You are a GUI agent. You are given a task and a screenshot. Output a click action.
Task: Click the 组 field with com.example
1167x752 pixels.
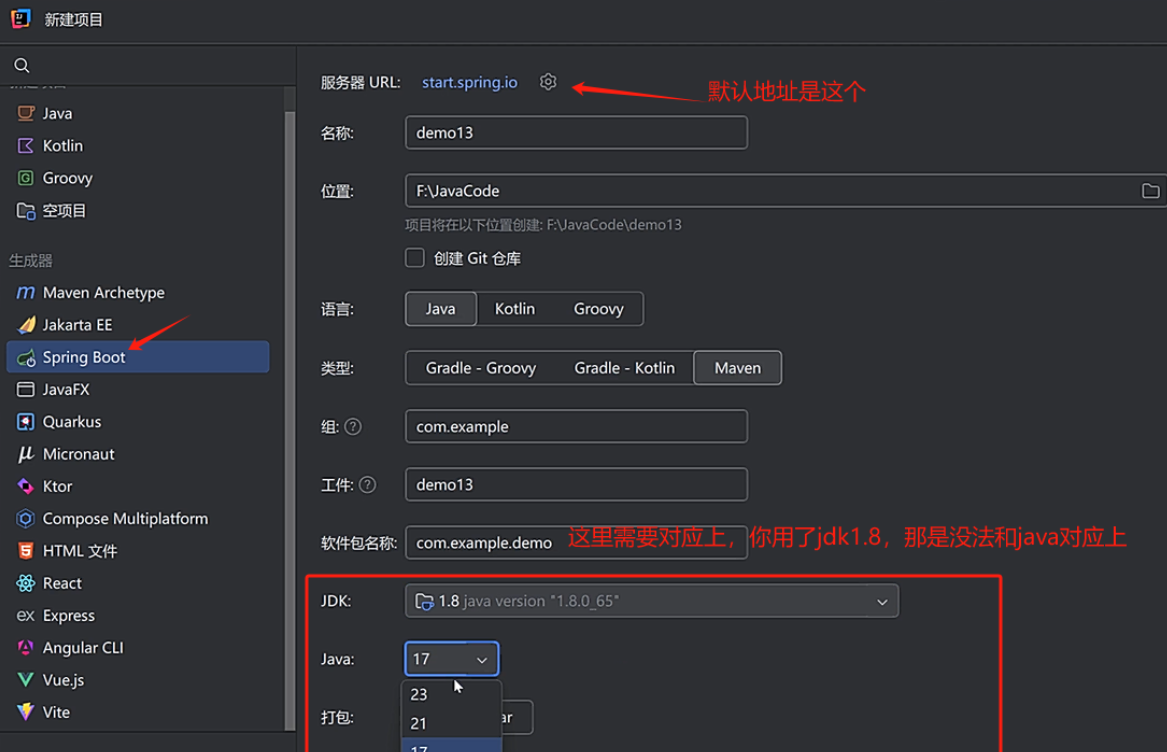coord(576,427)
